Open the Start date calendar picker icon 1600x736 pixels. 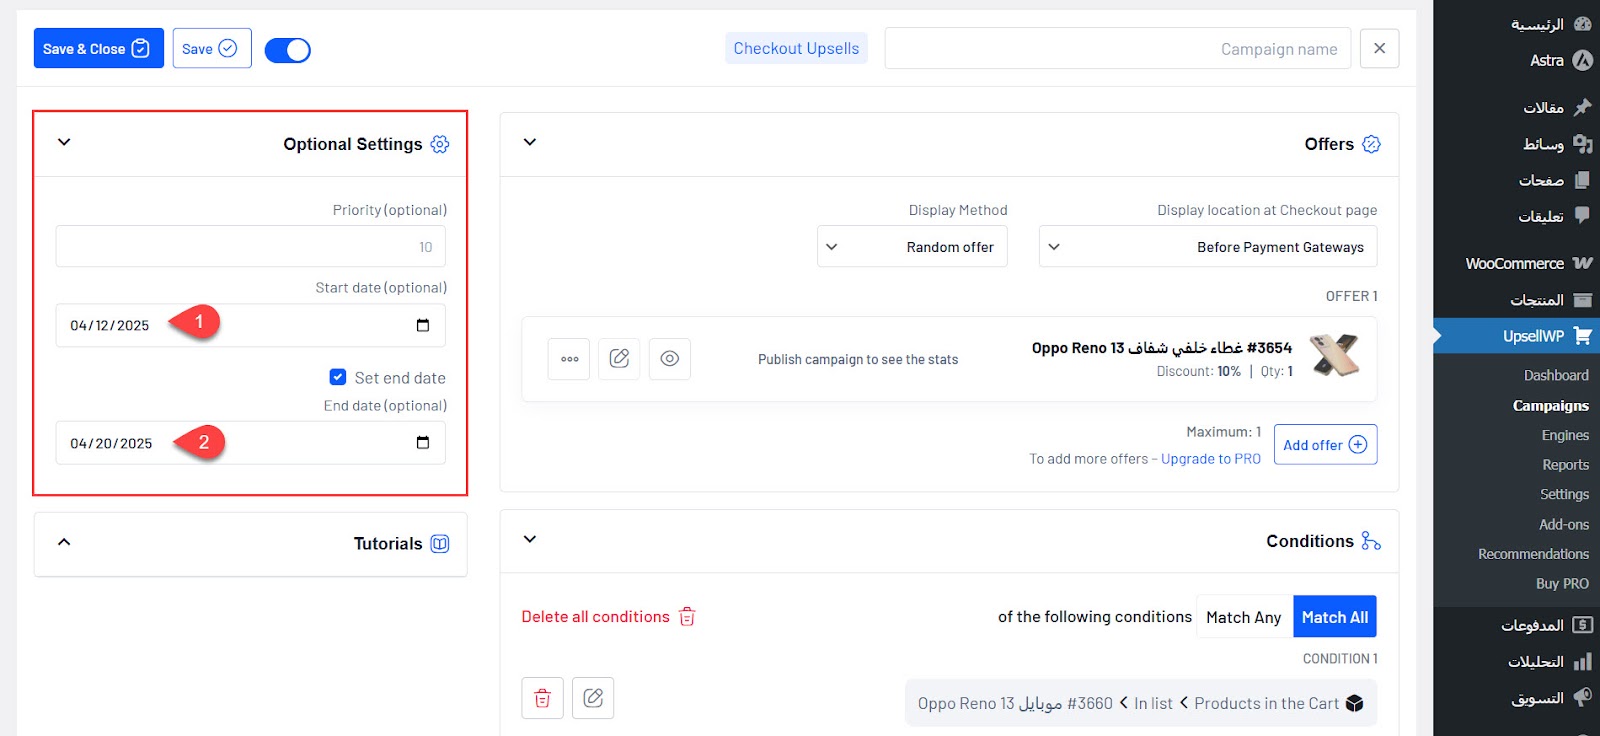tap(422, 325)
